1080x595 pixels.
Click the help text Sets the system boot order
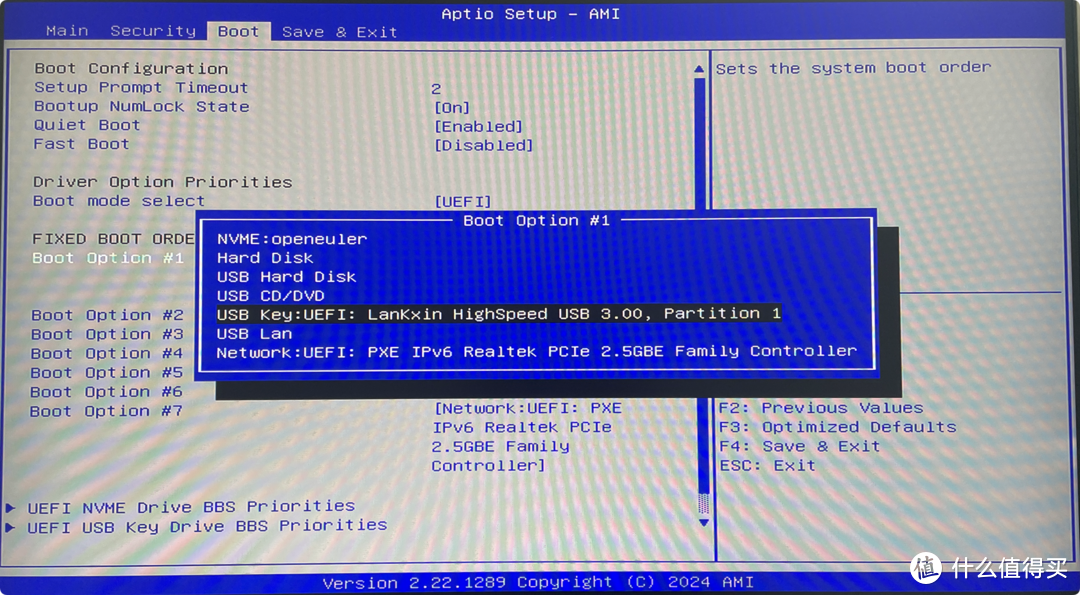(x=853, y=68)
